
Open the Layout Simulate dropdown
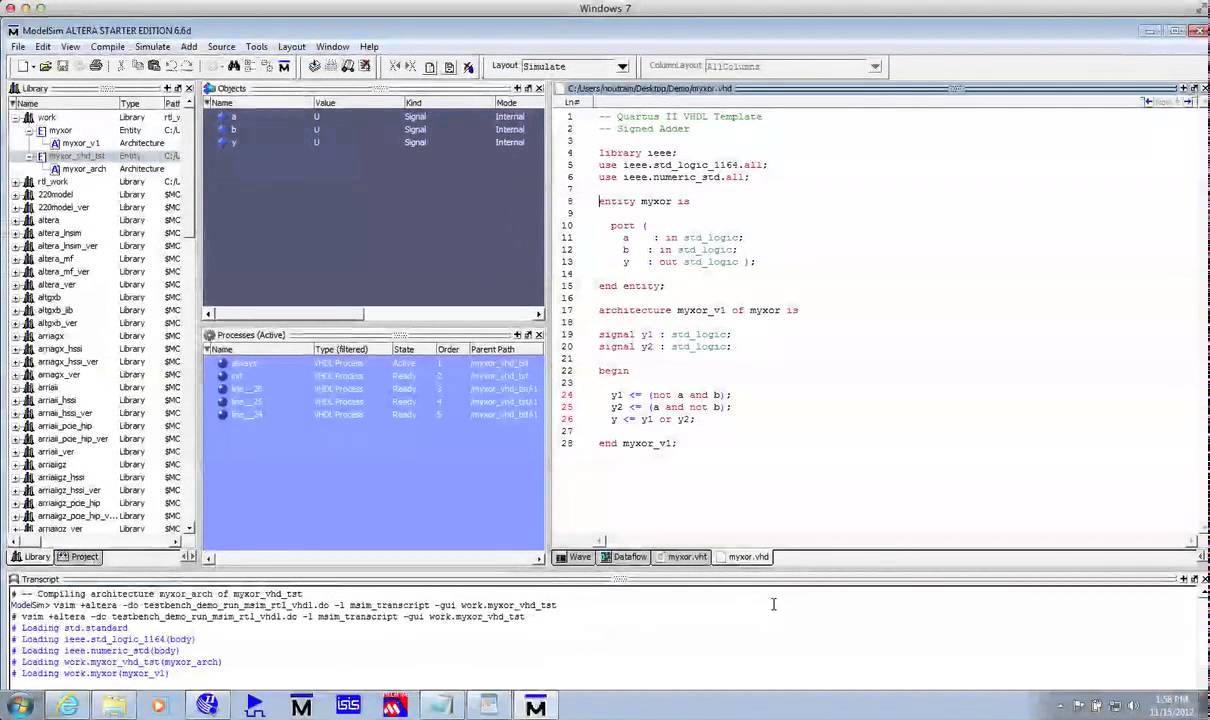(622, 67)
